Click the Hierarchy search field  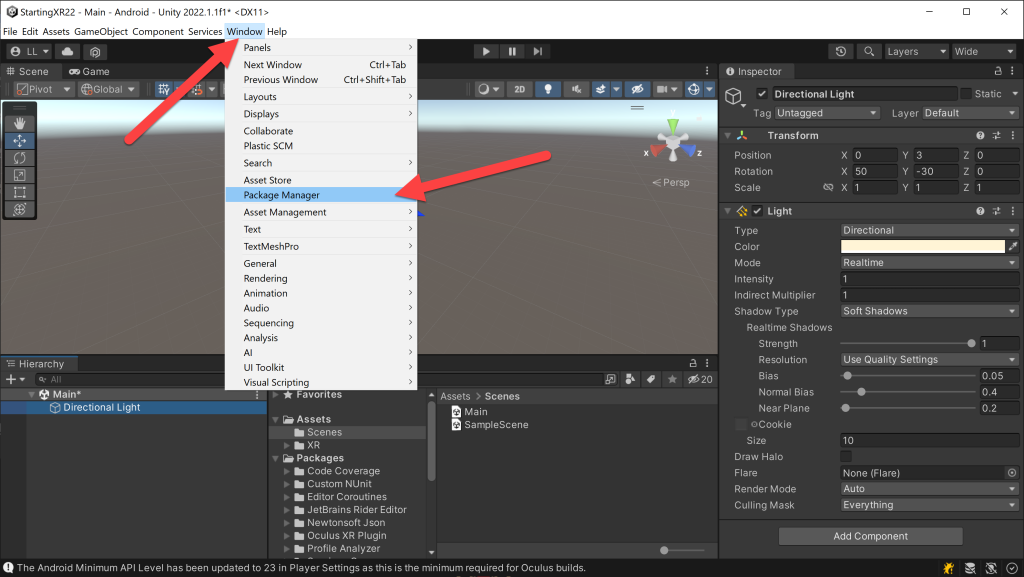[x=131, y=379]
